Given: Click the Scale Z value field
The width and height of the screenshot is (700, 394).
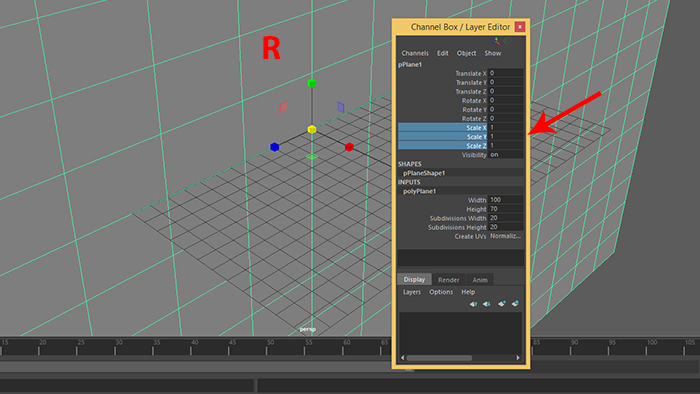Looking at the screenshot, I should pyautogui.click(x=505, y=145).
